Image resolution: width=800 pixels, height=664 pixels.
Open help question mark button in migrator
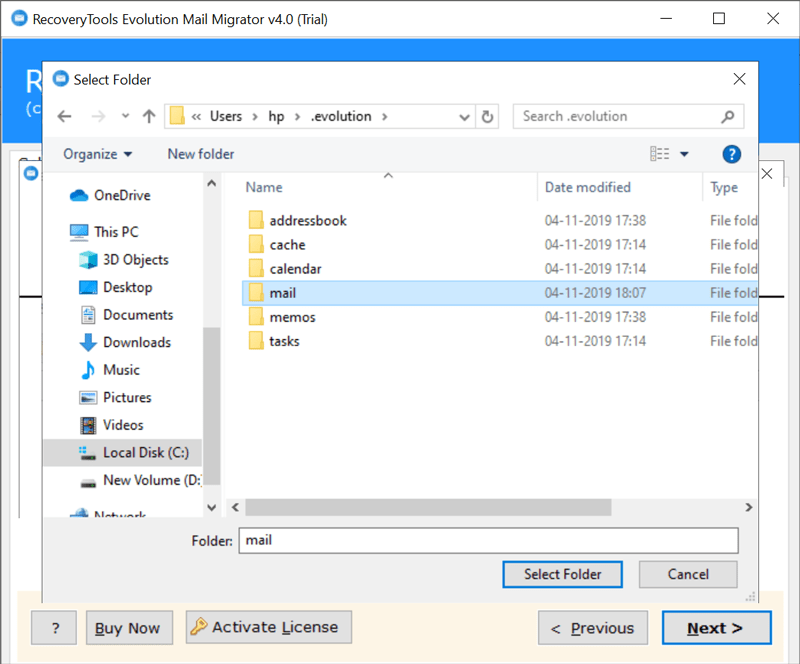[54, 628]
